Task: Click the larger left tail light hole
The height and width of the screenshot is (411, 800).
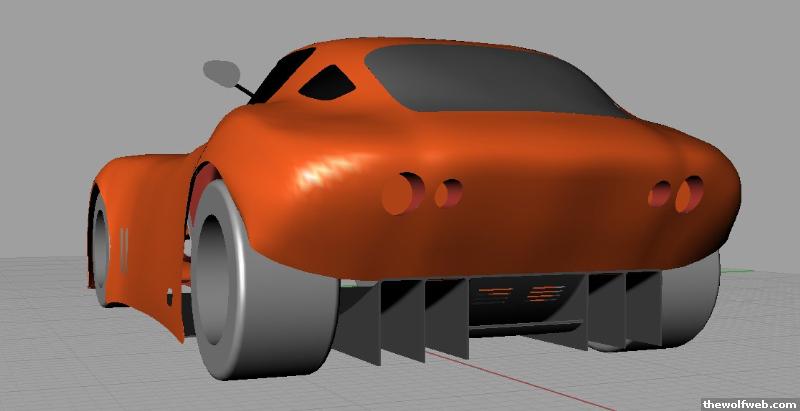Action: pyautogui.click(x=404, y=192)
